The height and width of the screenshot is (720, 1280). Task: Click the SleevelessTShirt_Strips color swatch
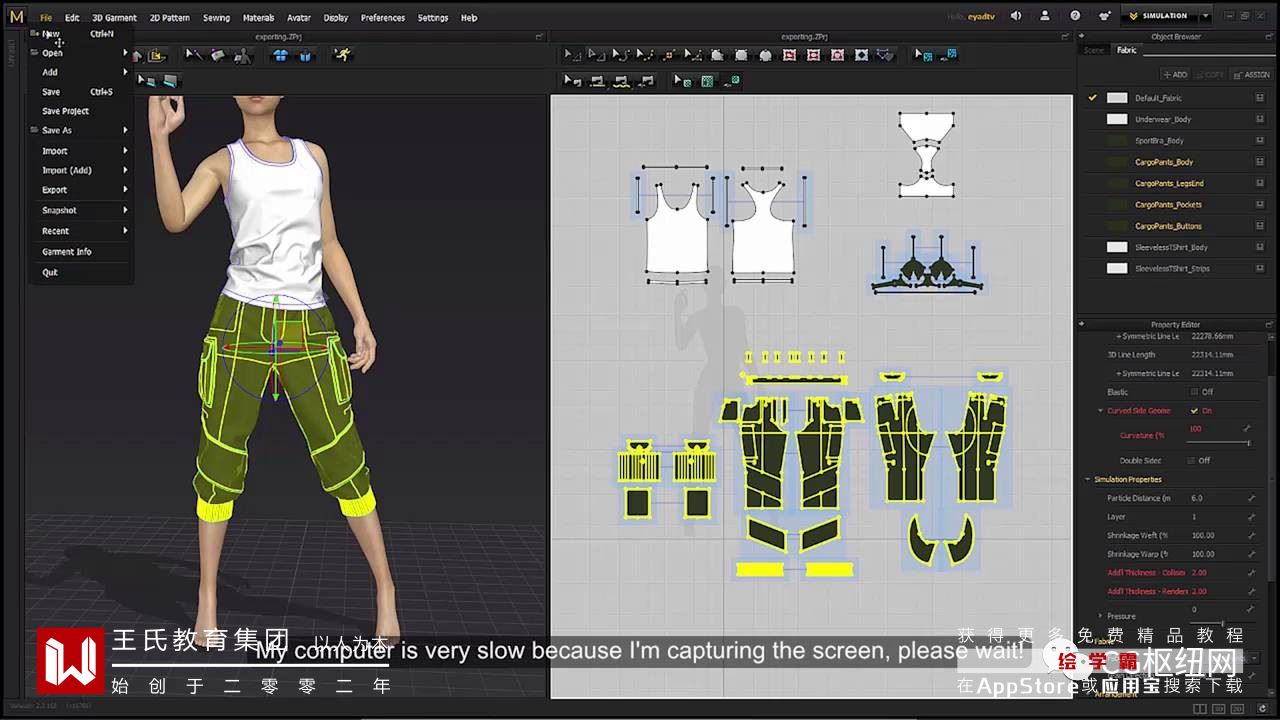pyautogui.click(x=1117, y=268)
